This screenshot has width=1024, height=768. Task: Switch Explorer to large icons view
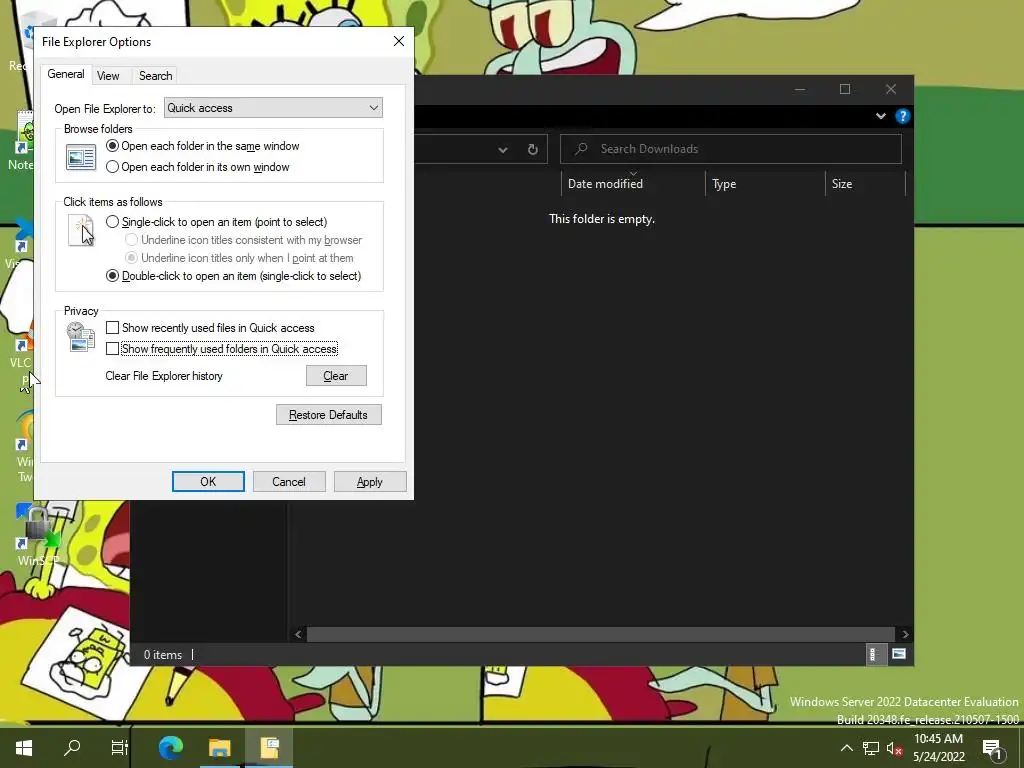pyautogui.click(x=899, y=654)
